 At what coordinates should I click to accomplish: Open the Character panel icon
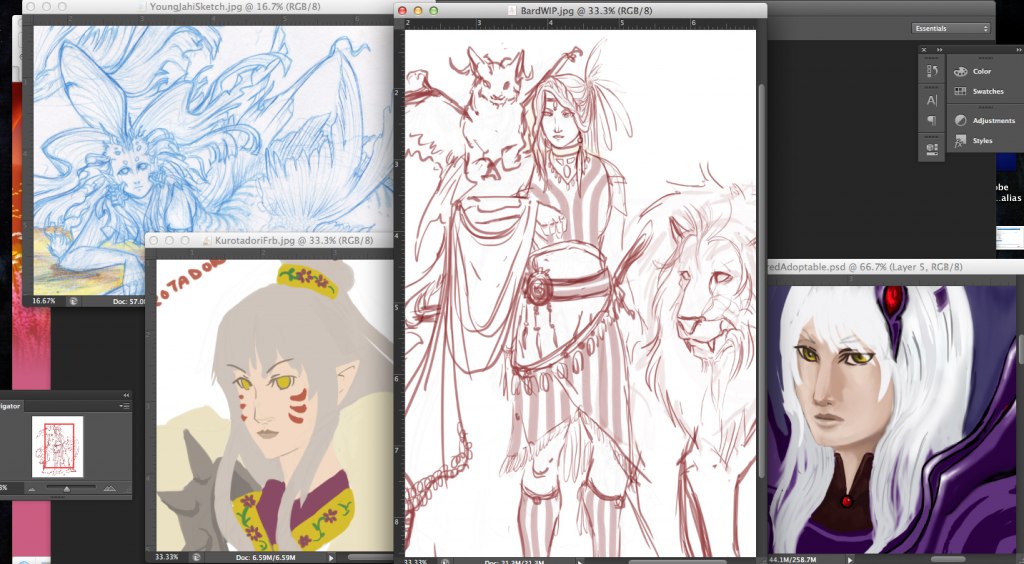tap(931, 100)
